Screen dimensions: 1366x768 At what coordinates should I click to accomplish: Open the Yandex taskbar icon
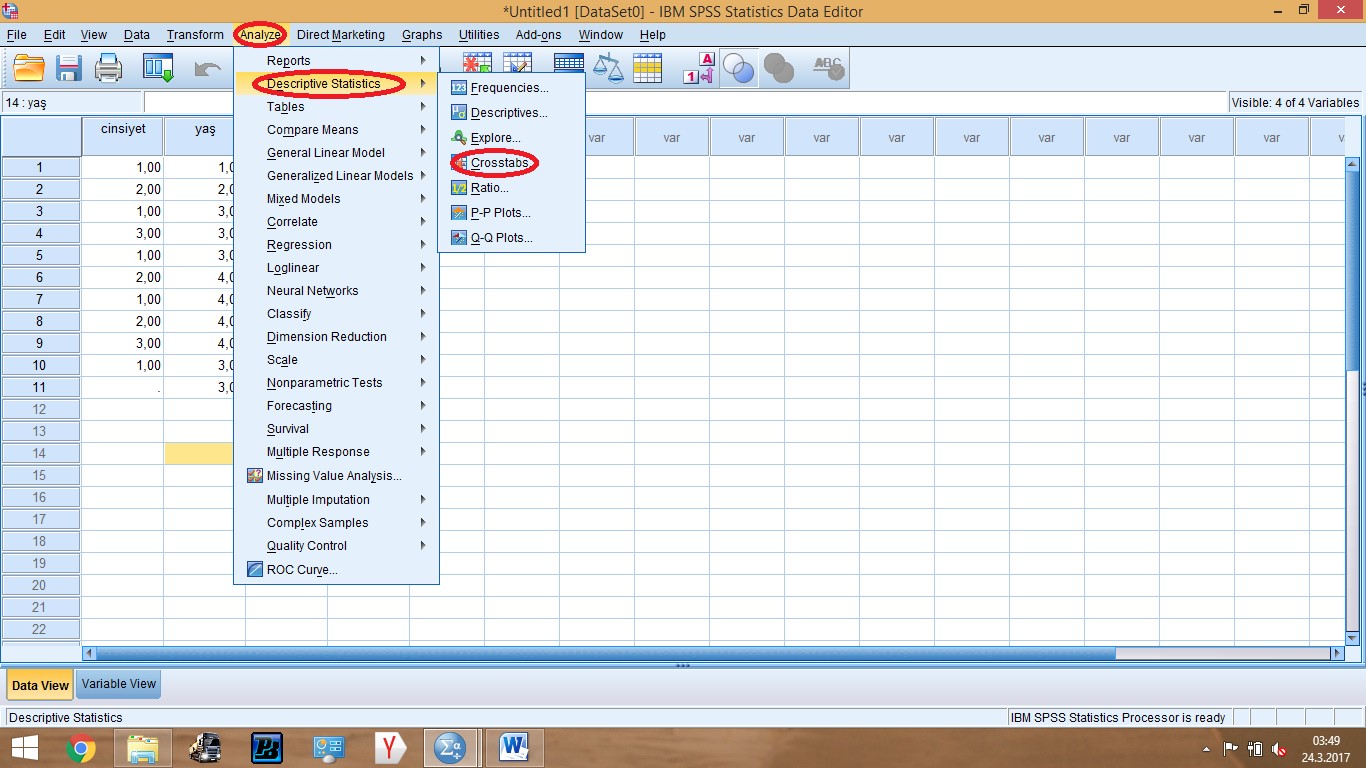[x=390, y=748]
